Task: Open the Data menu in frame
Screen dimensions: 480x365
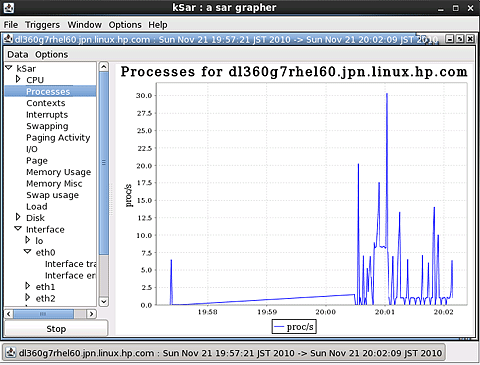Action: 18,54
